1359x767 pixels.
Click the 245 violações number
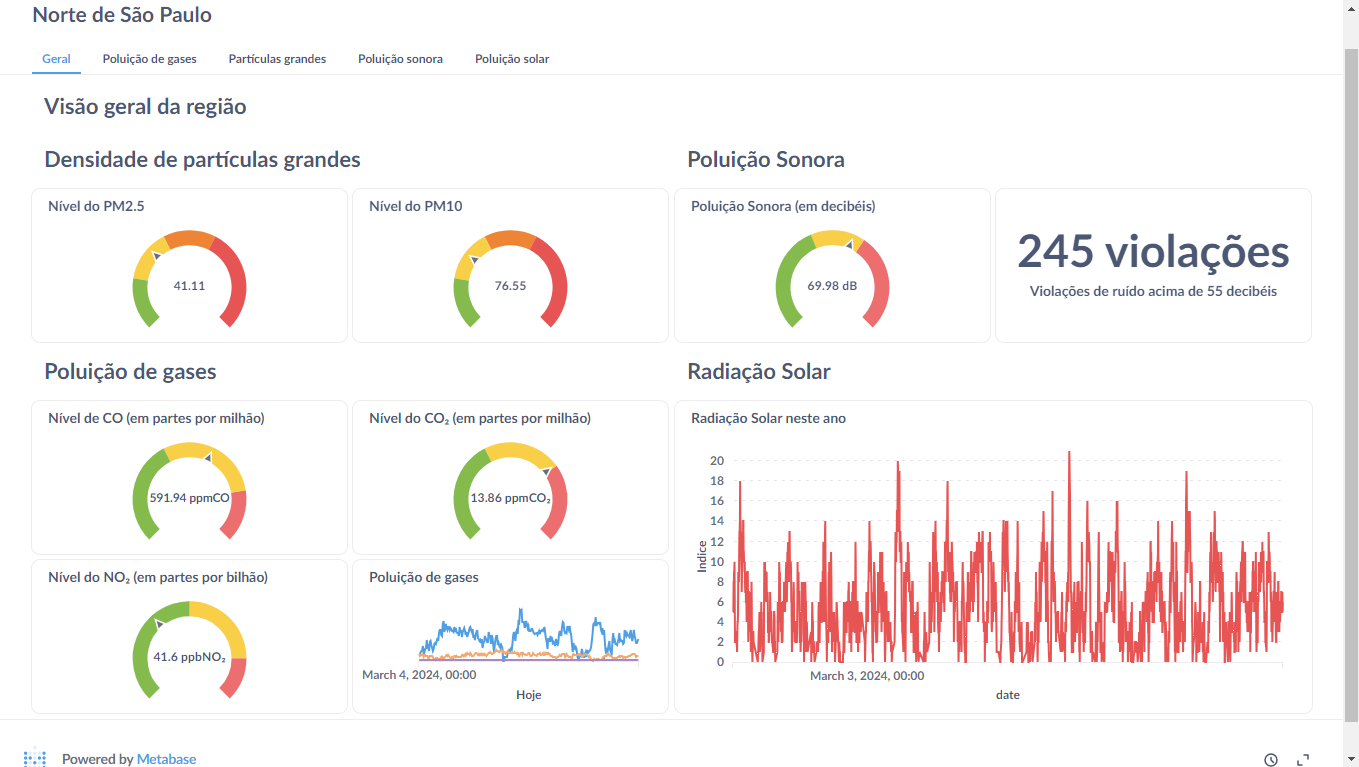(1153, 251)
